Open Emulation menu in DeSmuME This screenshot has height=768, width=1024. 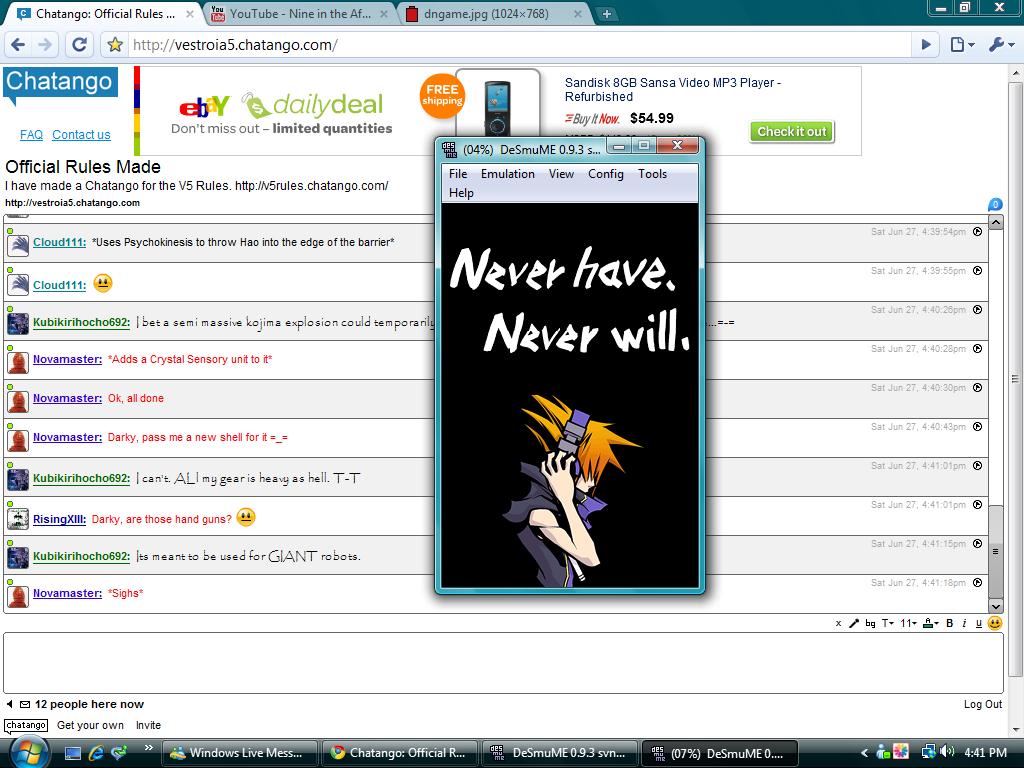coord(507,174)
